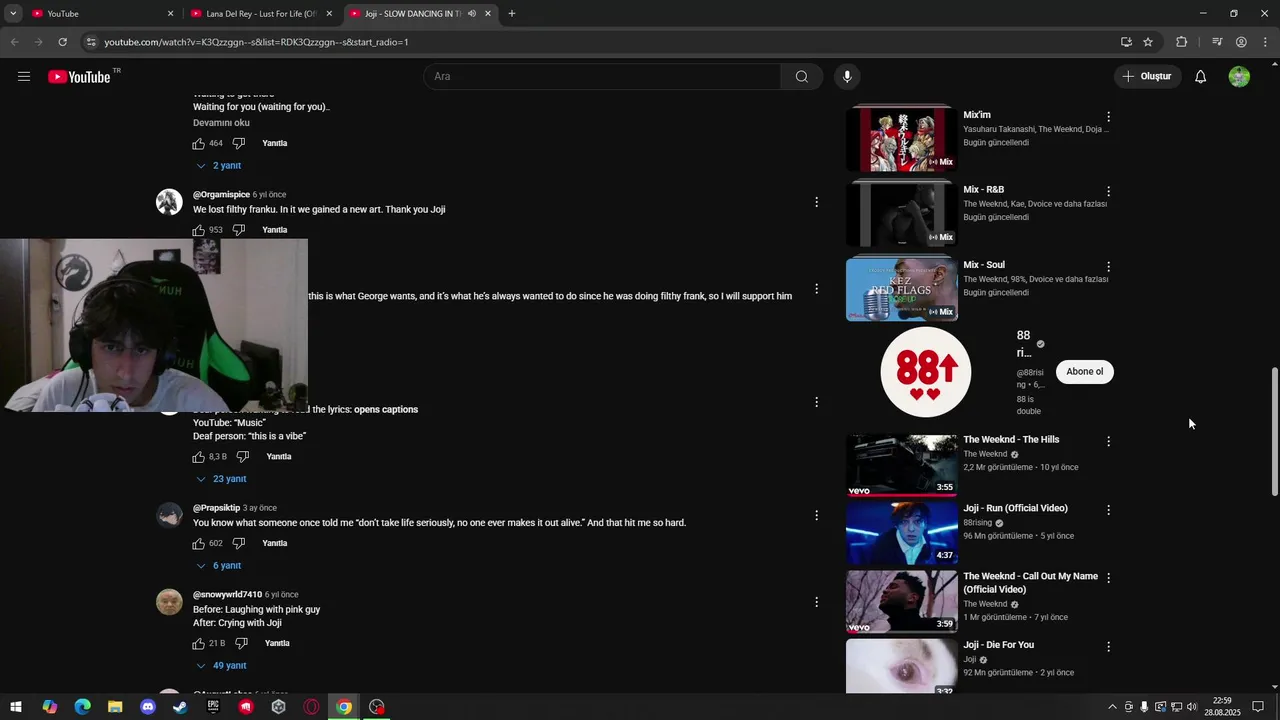Open options for 'The Weeknd - The Hills'
This screenshot has height=720, width=1280.
click(x=1108, y=441)
